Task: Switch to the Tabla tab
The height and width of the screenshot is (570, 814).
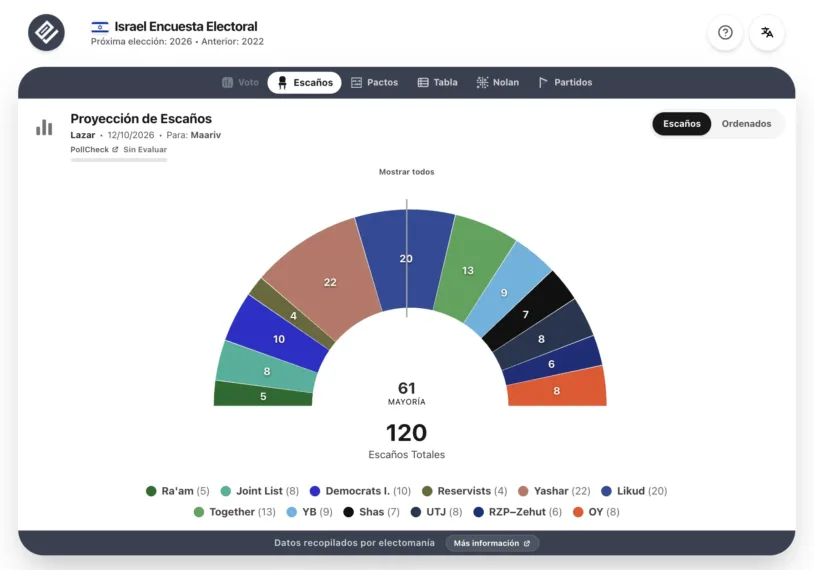Action: pyautogui.click(x=438, y=83)
